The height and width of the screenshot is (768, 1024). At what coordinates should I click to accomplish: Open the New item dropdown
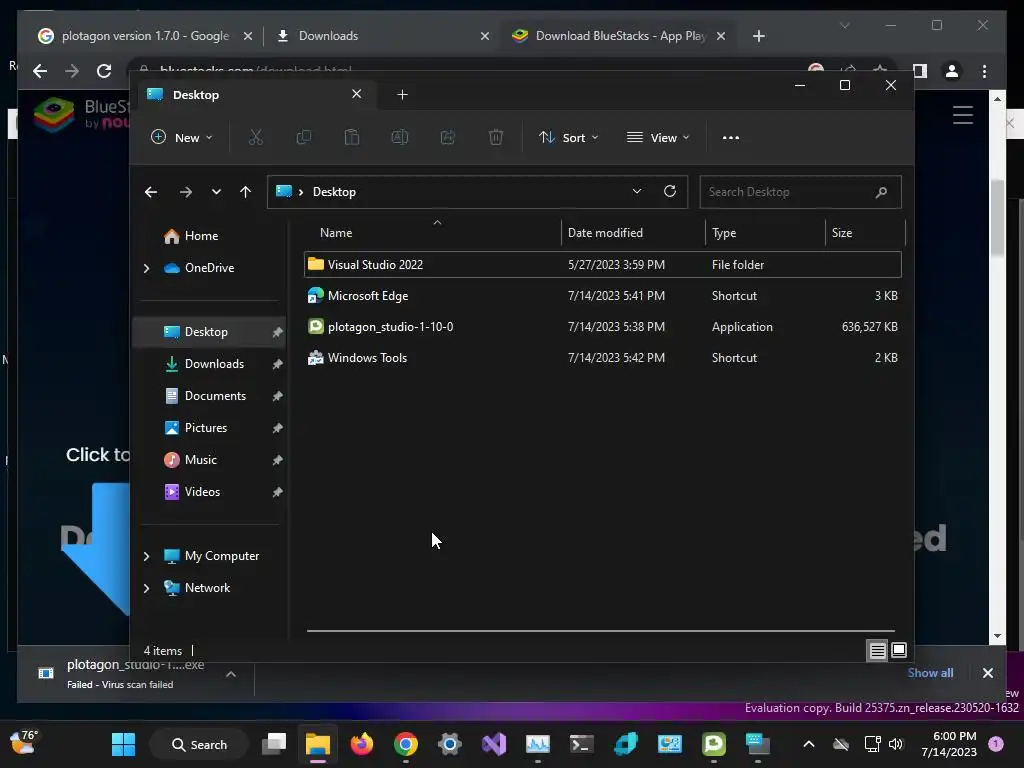(x=182, y=138)
